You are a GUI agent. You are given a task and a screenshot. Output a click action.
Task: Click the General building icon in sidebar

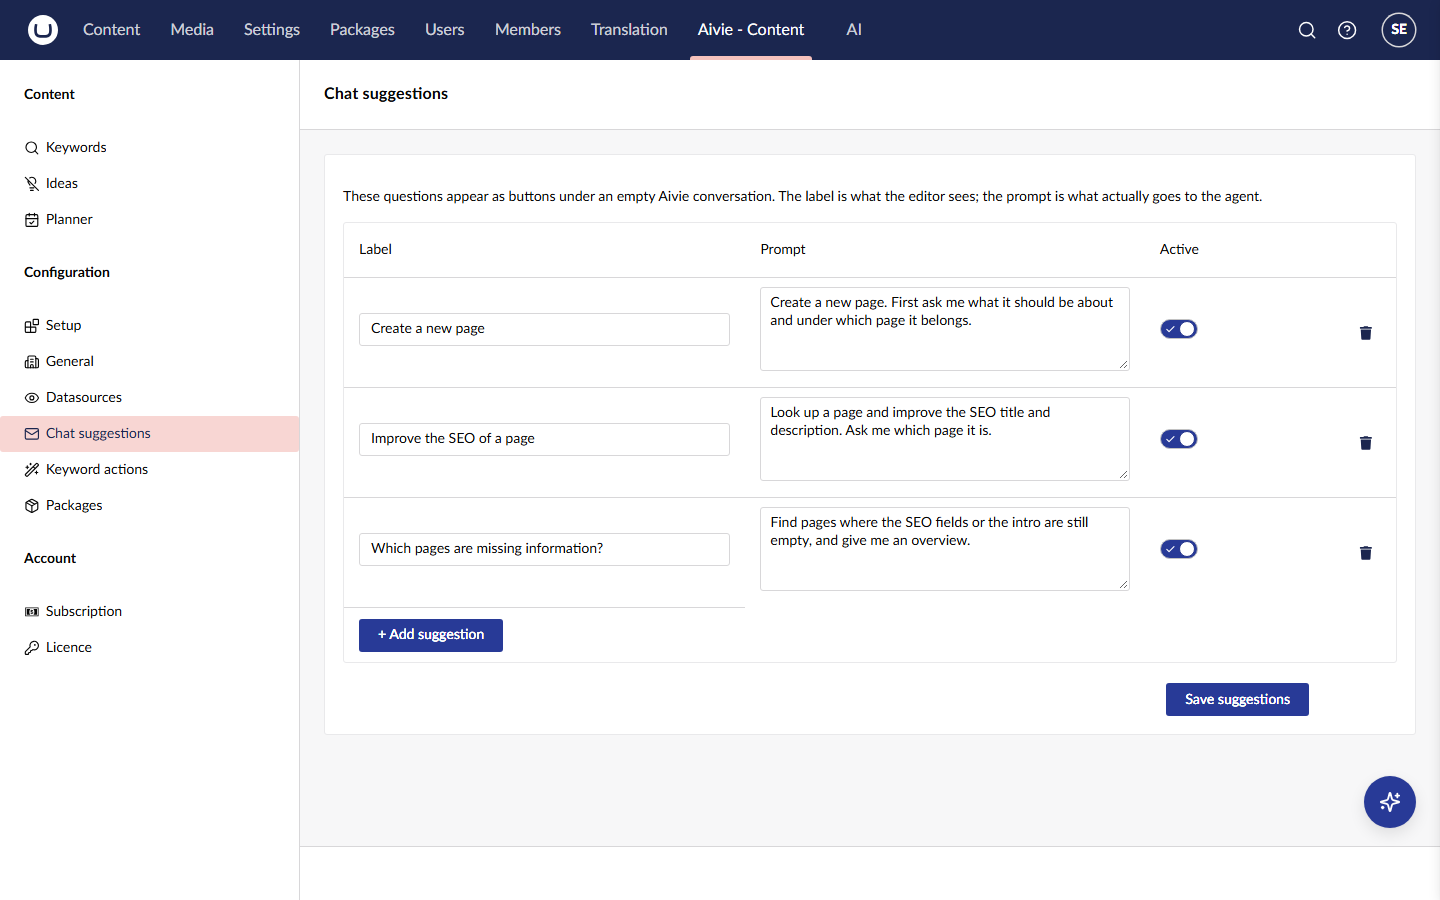click(32, 362)
